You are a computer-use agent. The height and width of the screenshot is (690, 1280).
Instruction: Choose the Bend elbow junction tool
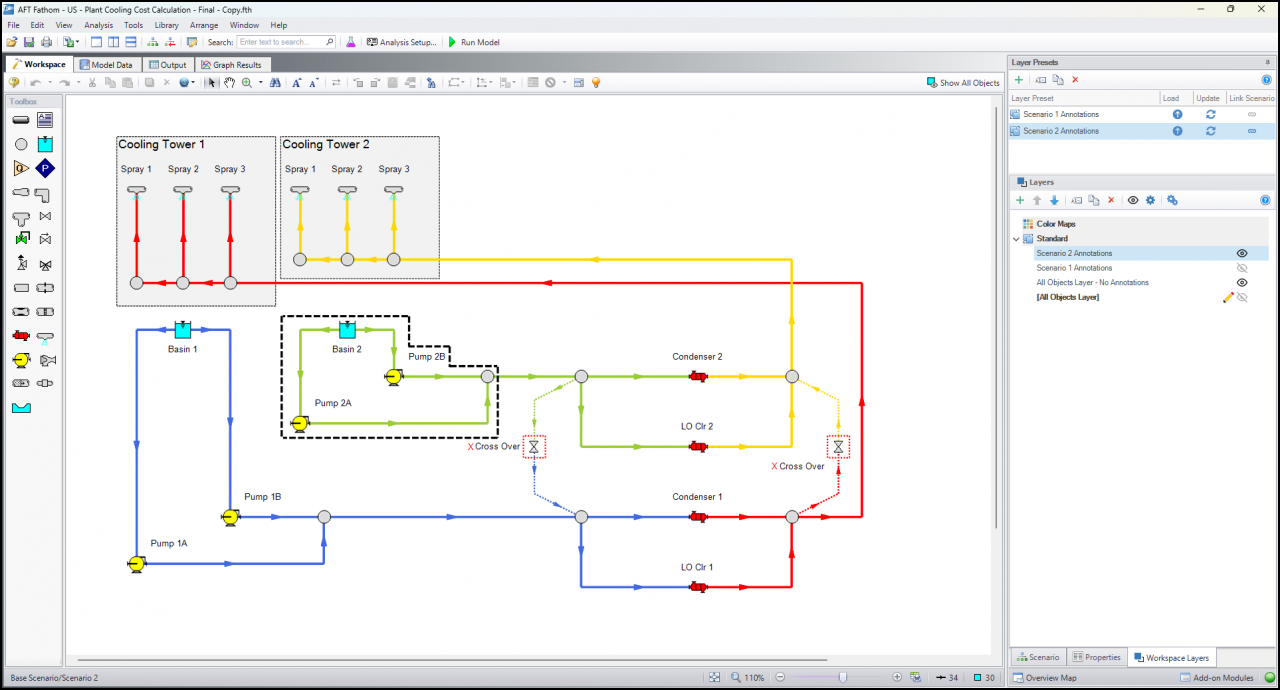tap(43, 193)
